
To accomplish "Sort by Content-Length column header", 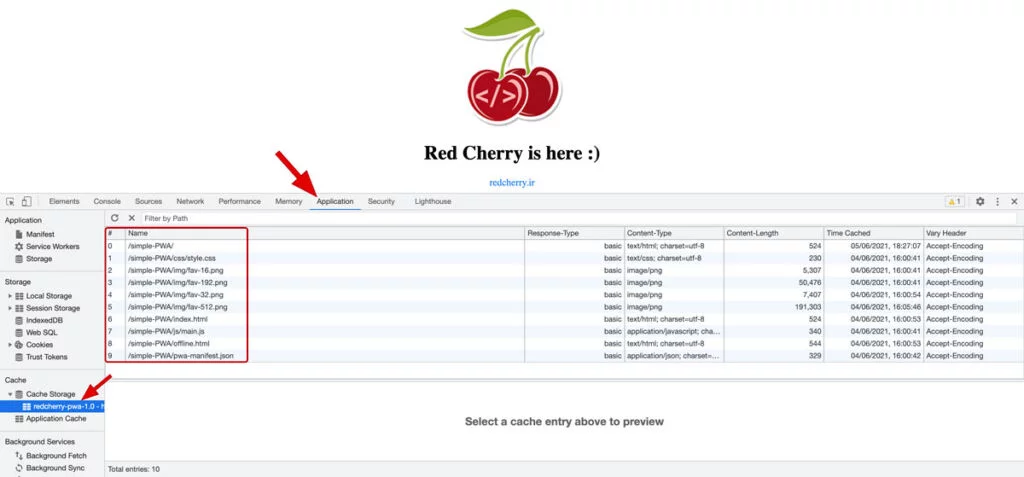I will pos(773,233).
